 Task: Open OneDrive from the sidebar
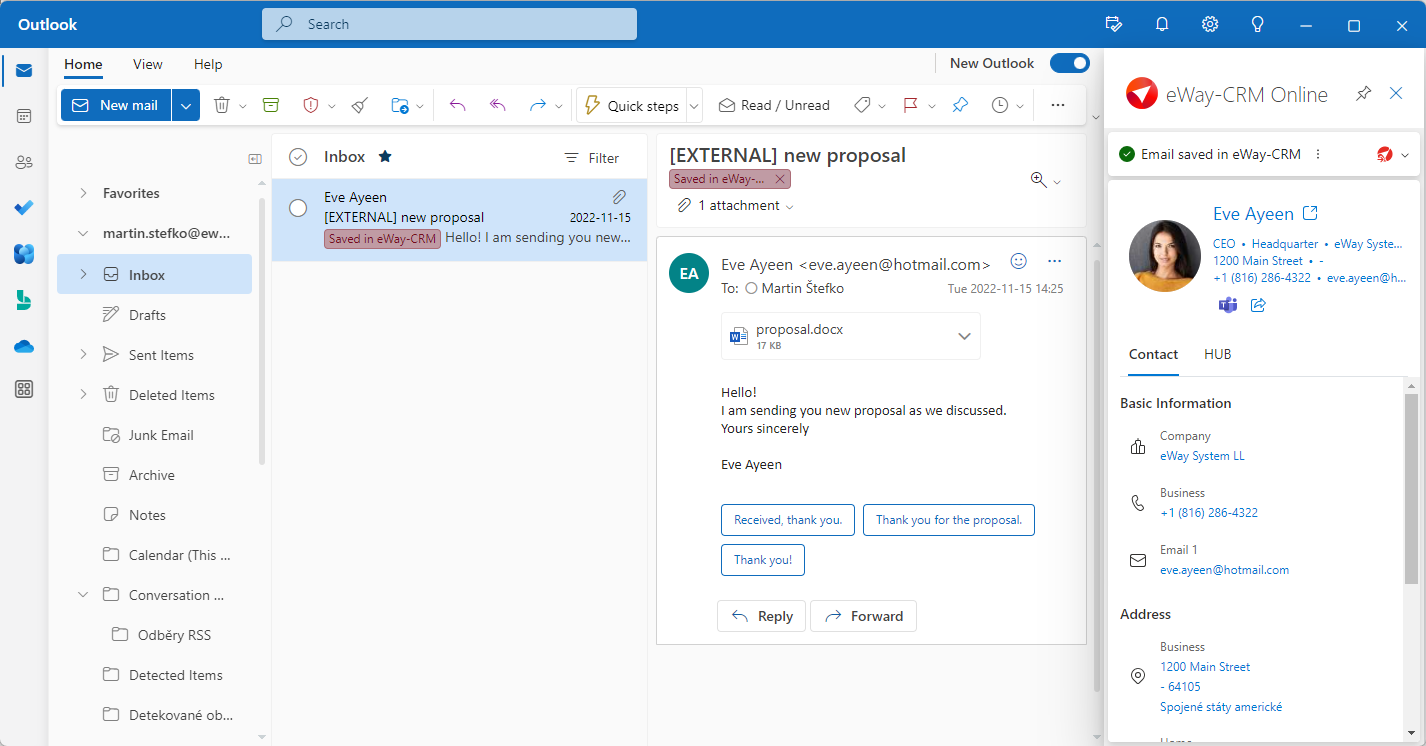point(24,346)
